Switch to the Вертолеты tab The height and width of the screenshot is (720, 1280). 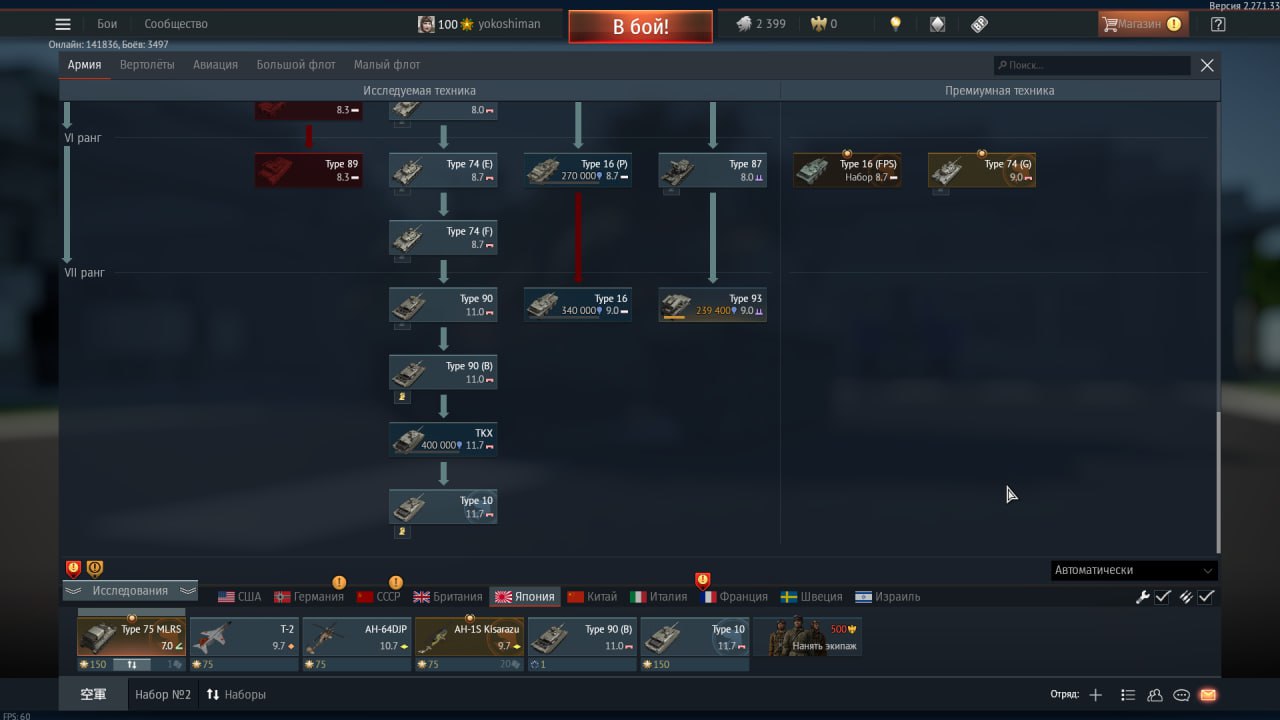(x=147, y=65)
